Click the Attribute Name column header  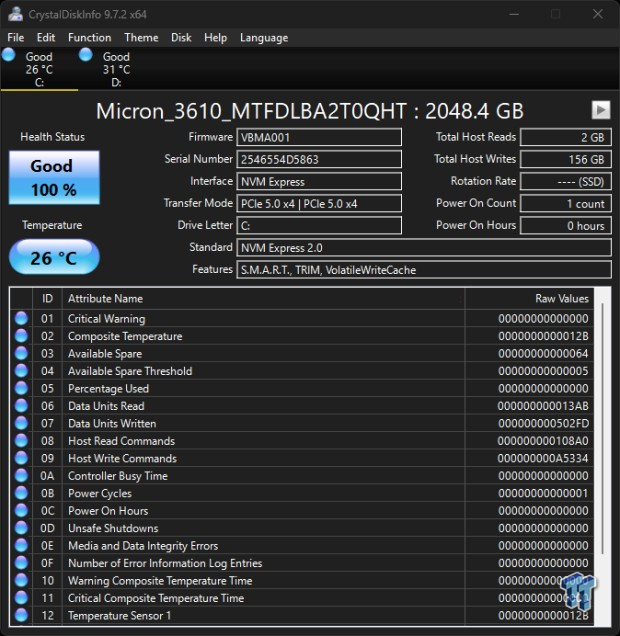tap(264, 299)
